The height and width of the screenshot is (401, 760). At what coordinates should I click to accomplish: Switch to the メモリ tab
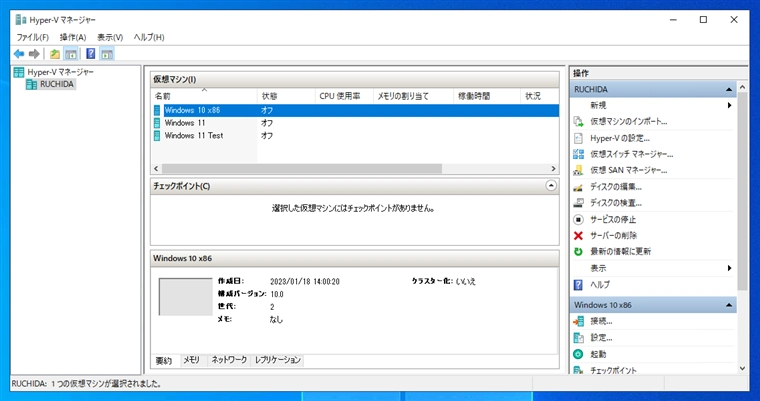(x=192, y=360)
